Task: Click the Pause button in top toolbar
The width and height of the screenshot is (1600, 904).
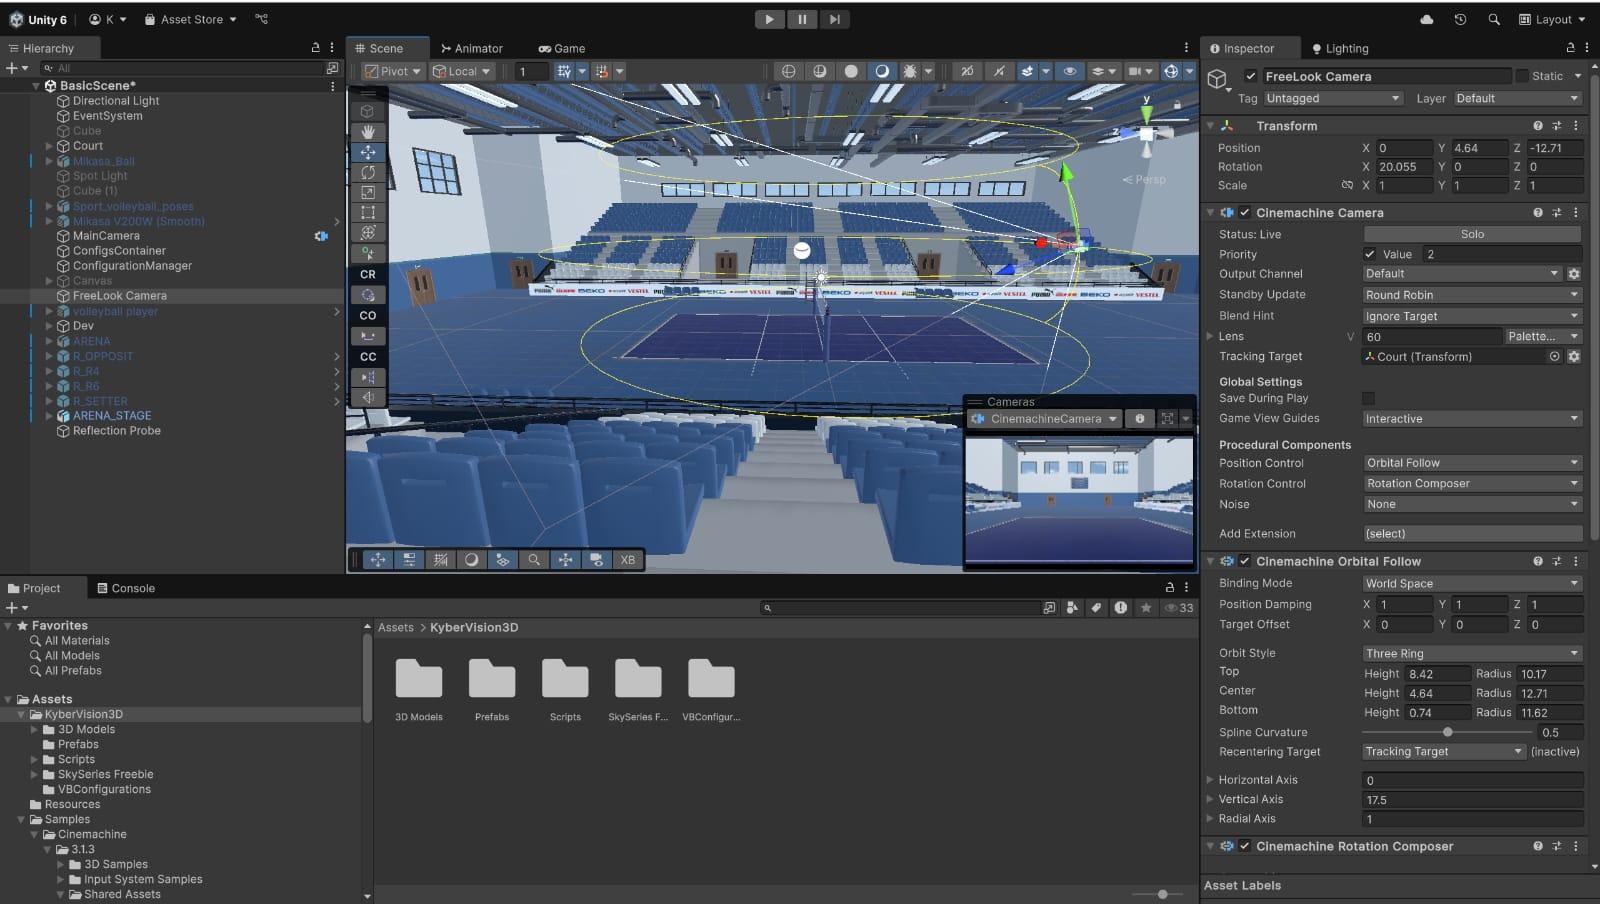Action: pyautogui.click(x=801, y=19)
